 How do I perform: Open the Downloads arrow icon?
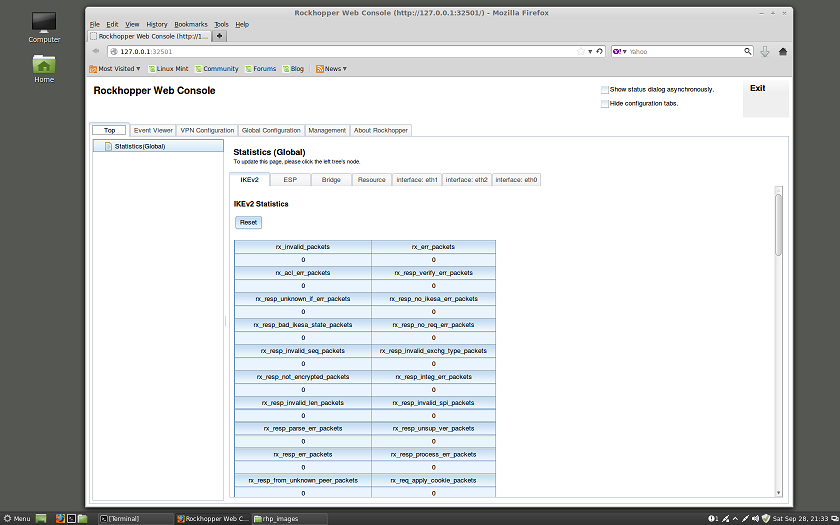765,51
